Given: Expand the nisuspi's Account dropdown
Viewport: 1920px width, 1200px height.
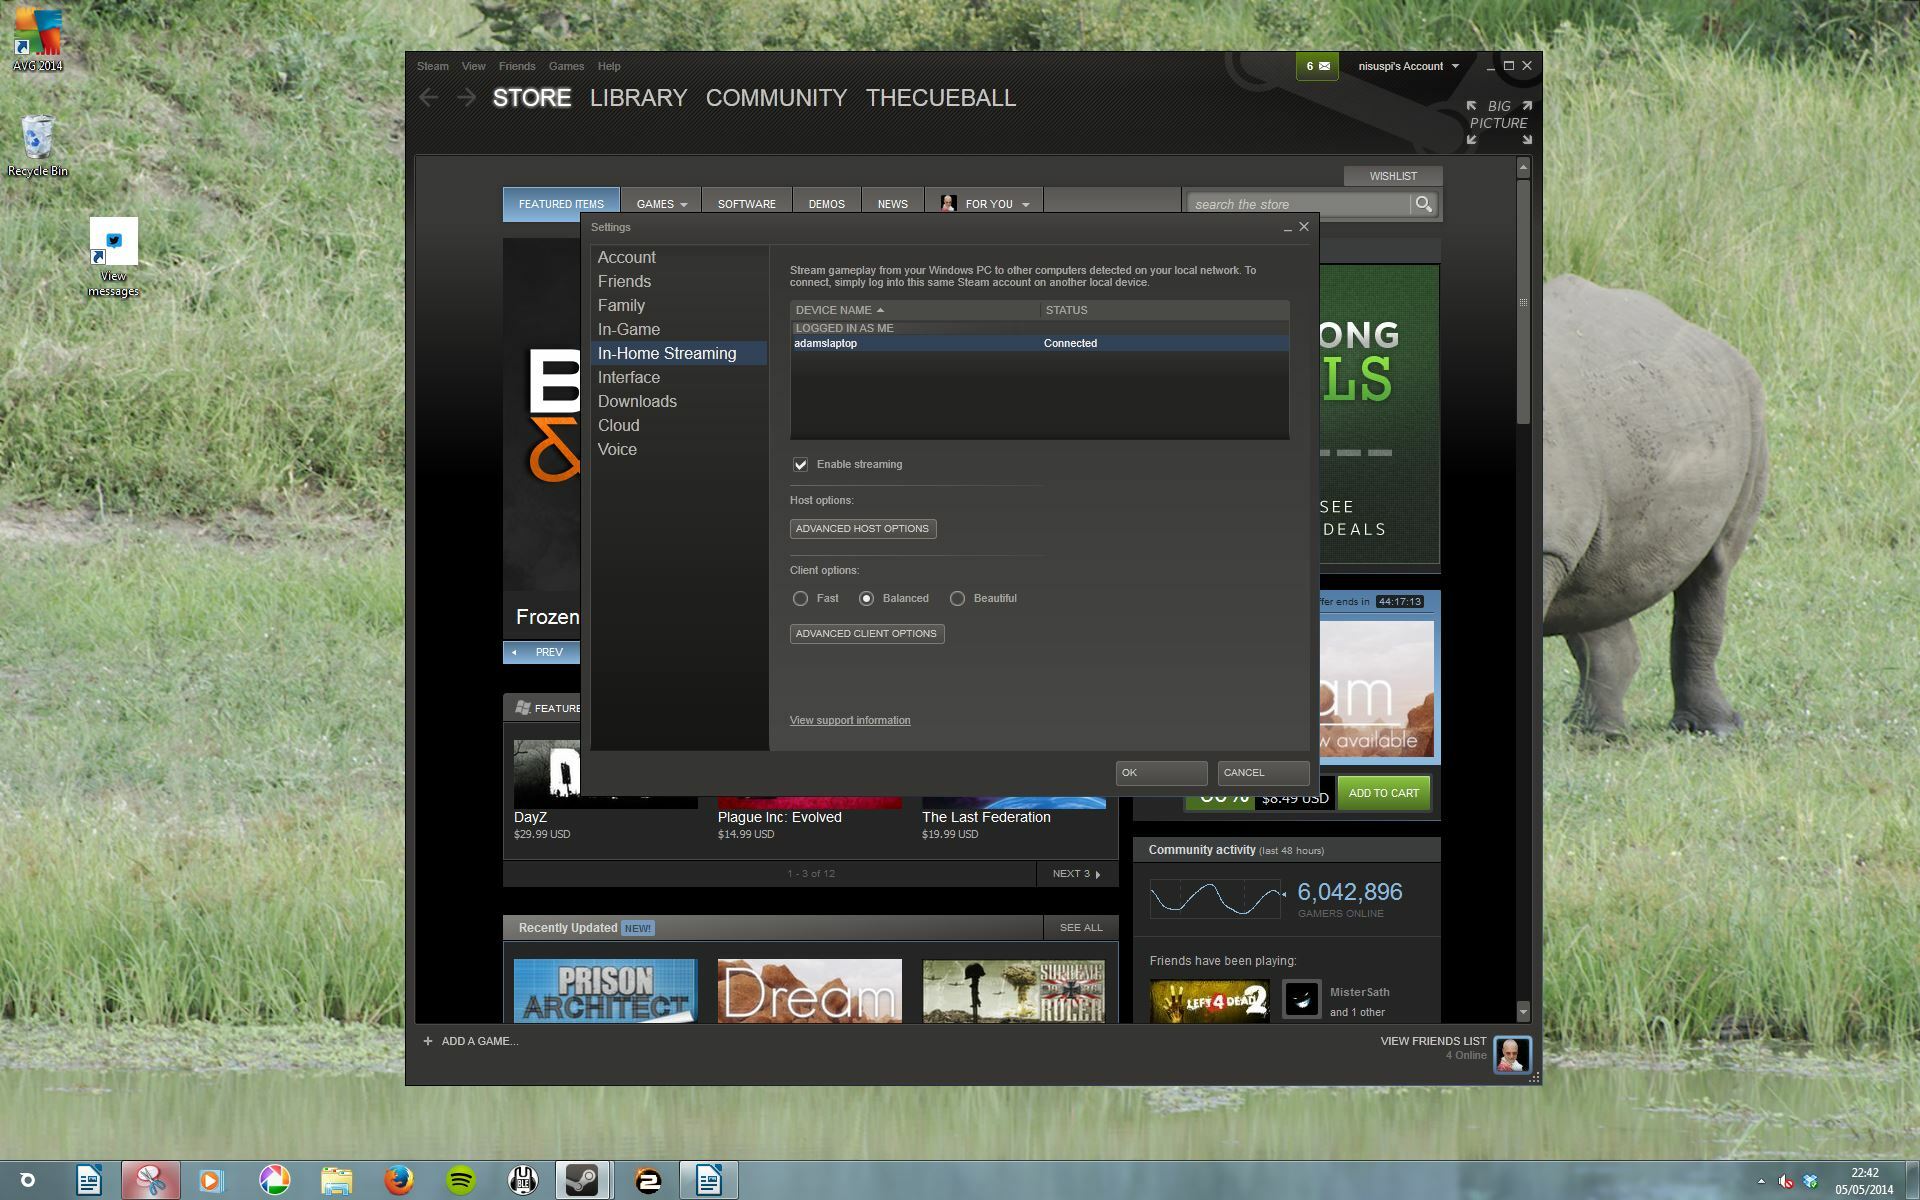Looking at the screenshot, I should coord(1408,66).
